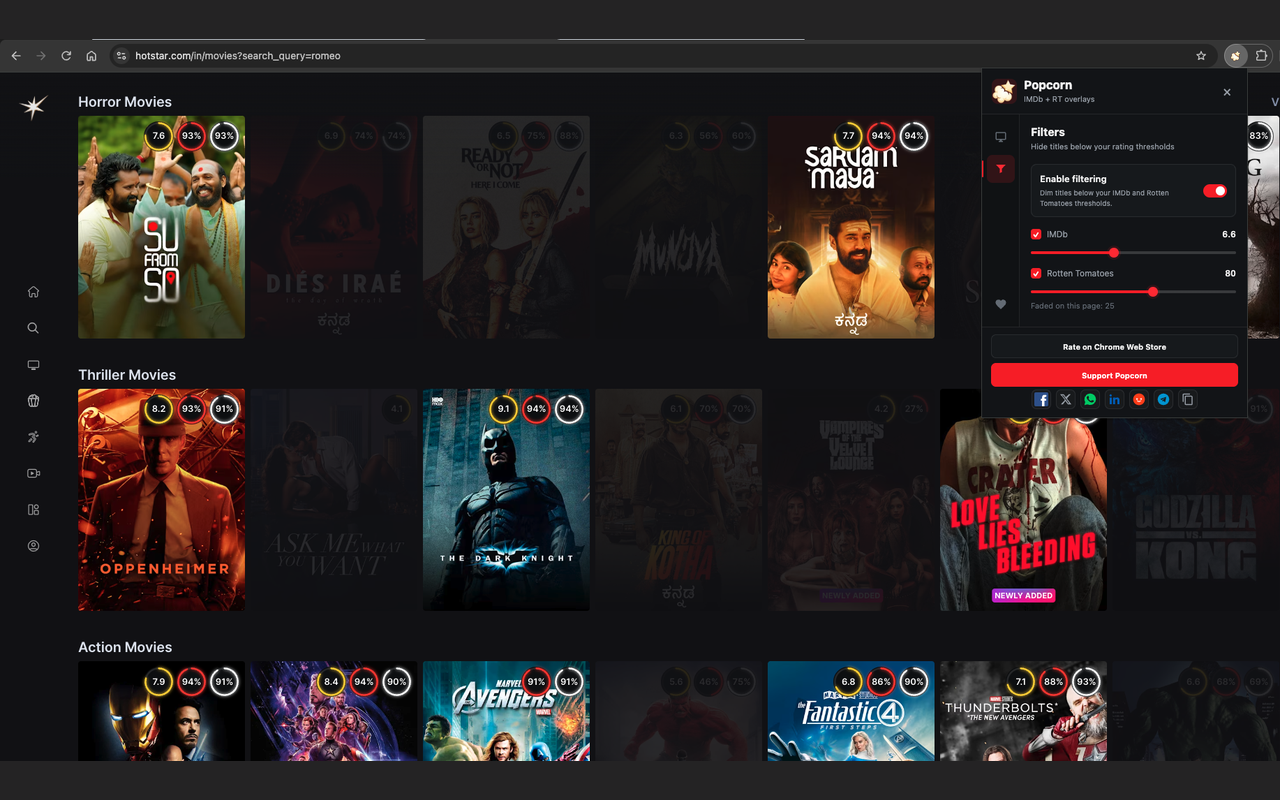Click the Support Popcorn button

(x=1114, y=375)
